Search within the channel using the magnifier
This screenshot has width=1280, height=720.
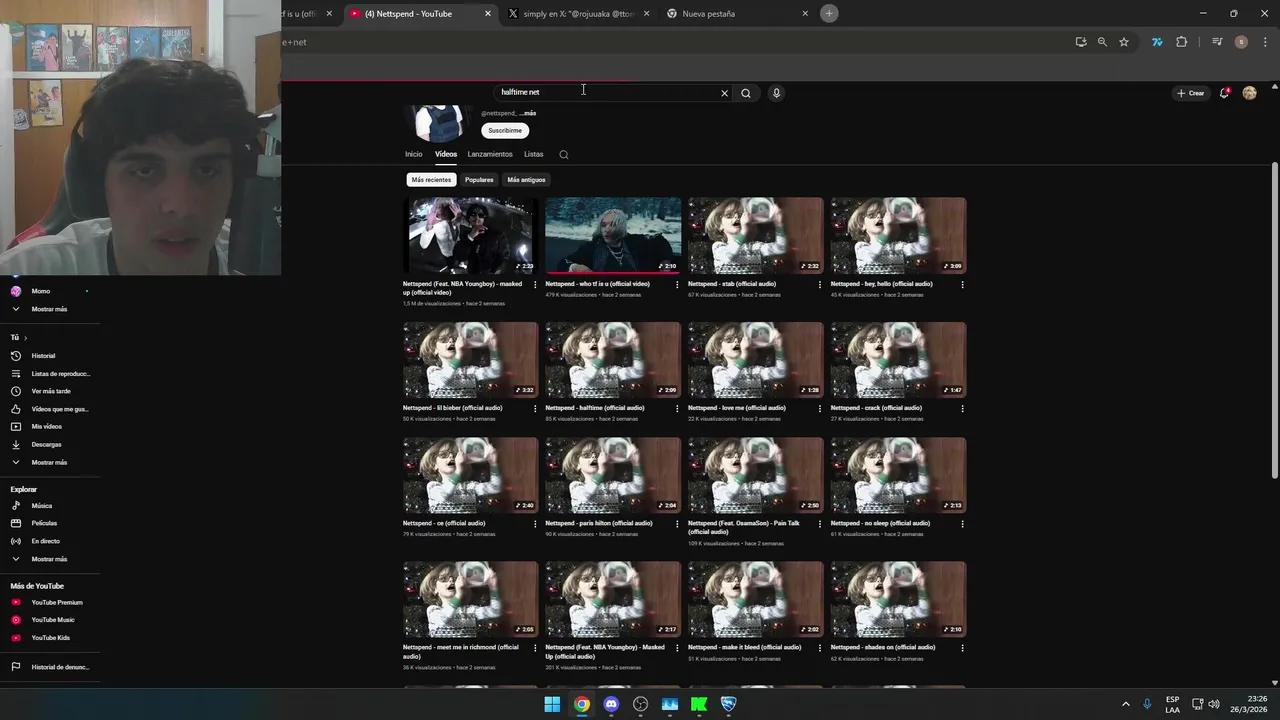tap(564, 155)
